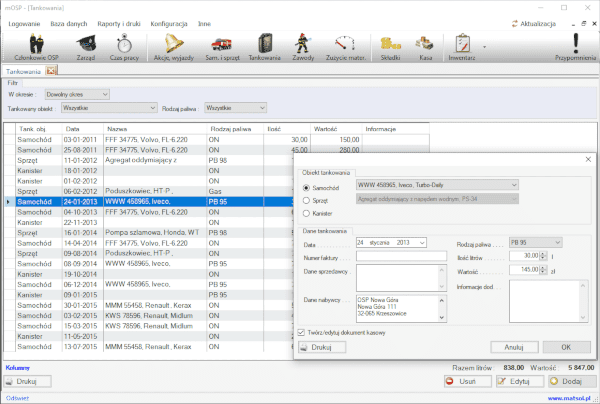Open Sam. i sprzęt fire truck module
Screen dimensions: 600x404
click(x=222, y=47)
